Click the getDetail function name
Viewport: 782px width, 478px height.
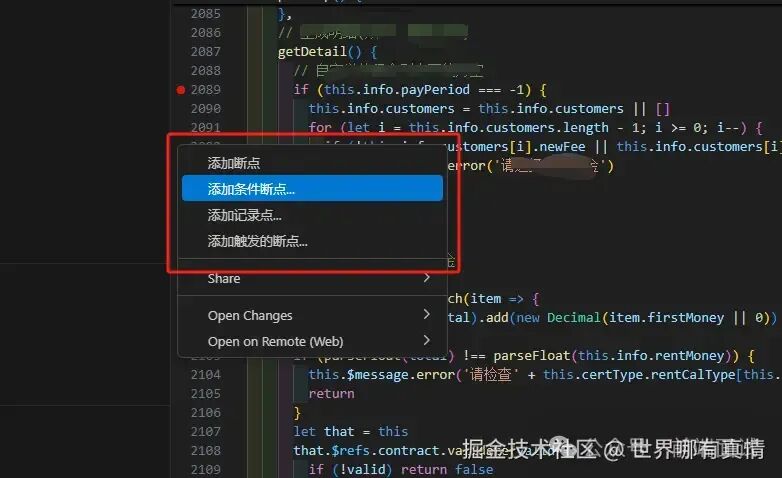click(x=312, y=52)
